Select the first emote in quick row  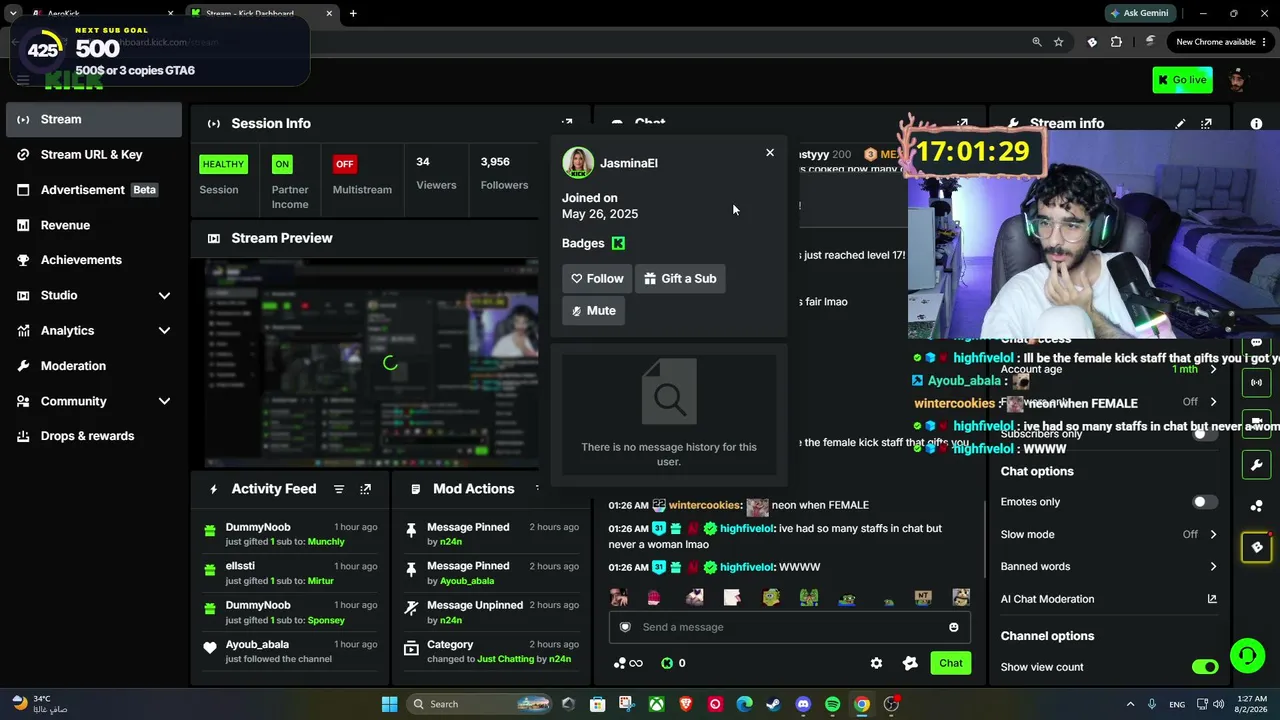[619, 598]
